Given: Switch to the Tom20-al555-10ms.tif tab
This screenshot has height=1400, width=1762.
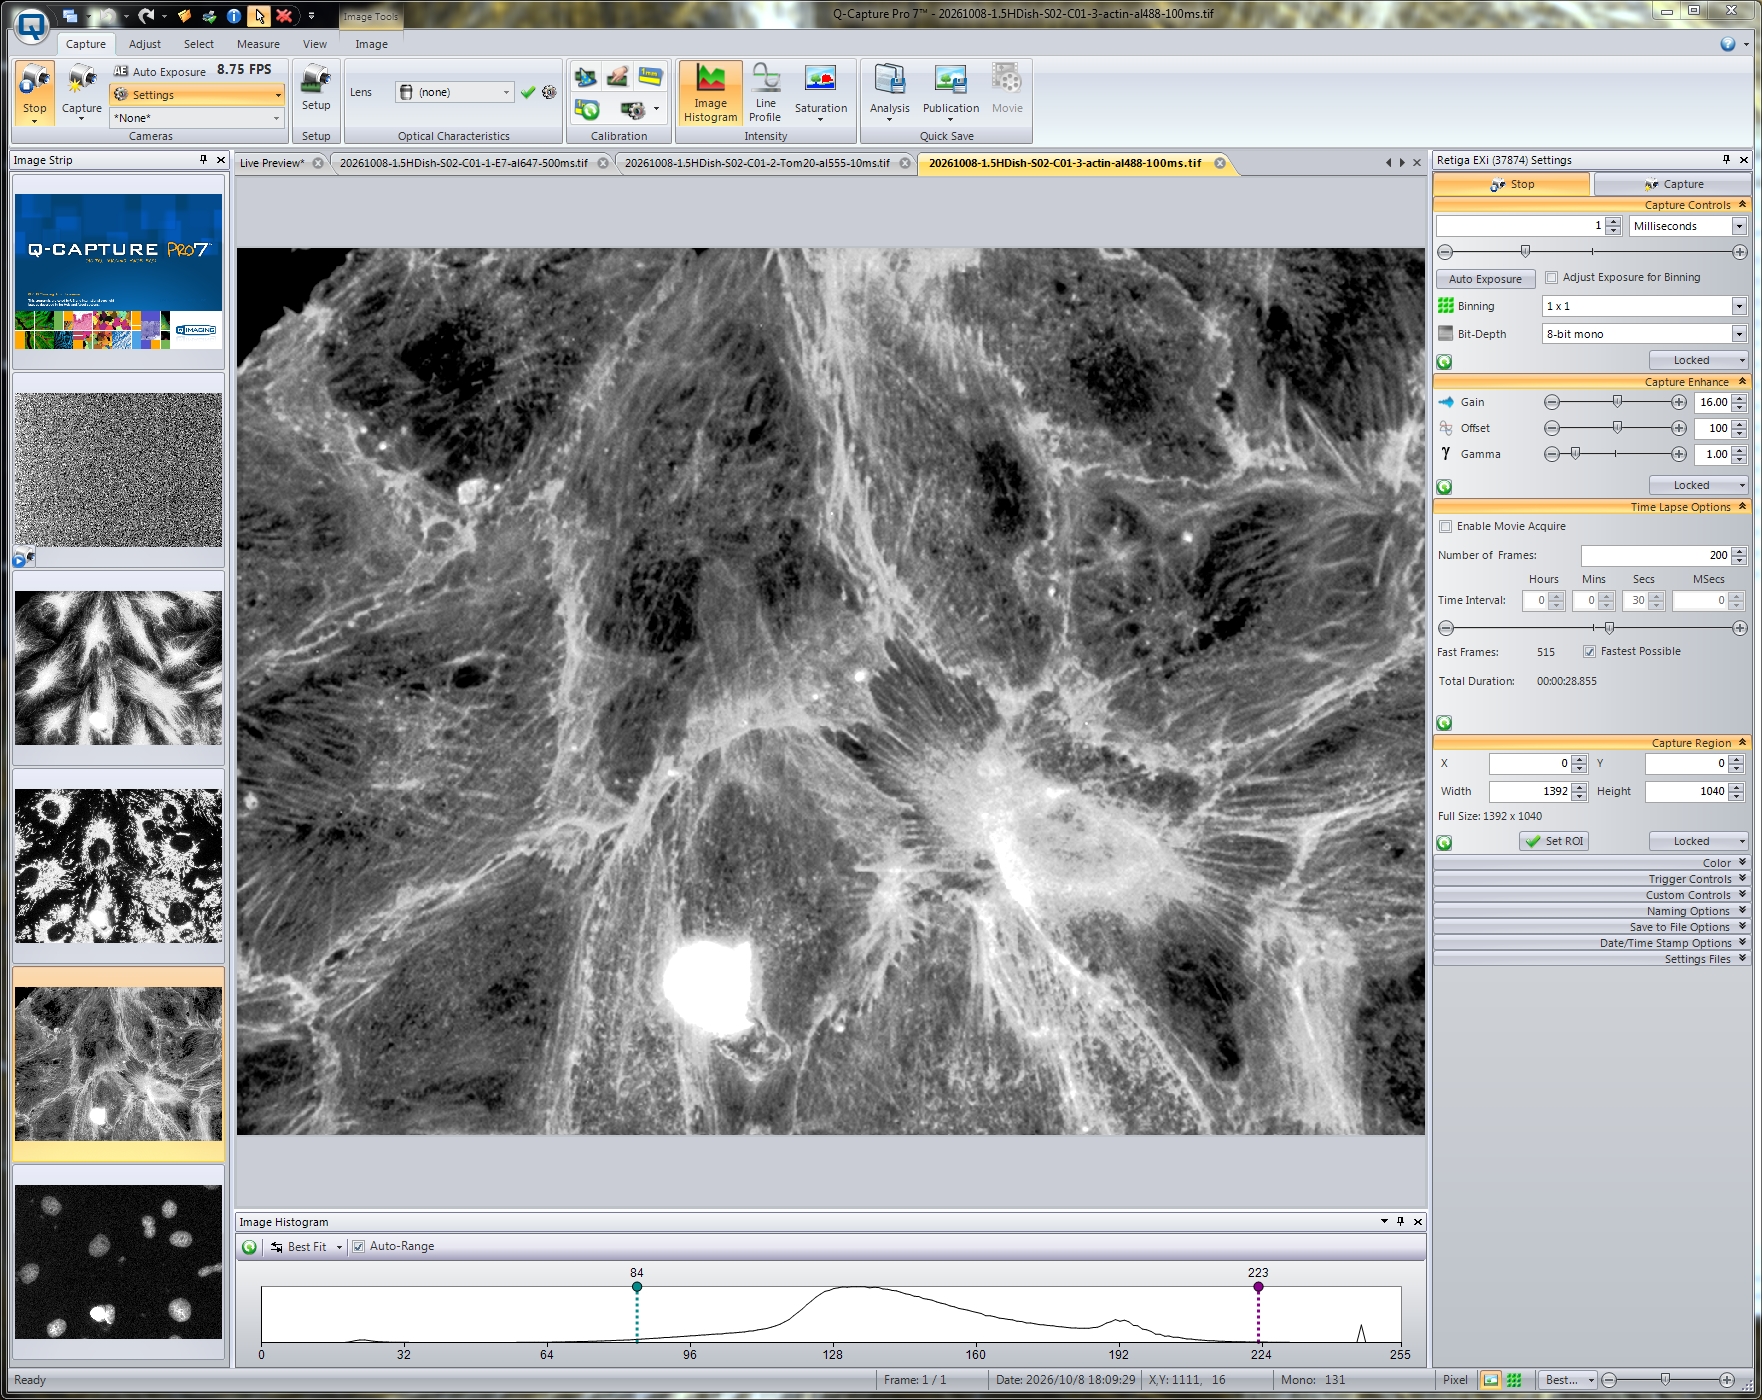Looking at the screenshot, I should pos(757,163).
